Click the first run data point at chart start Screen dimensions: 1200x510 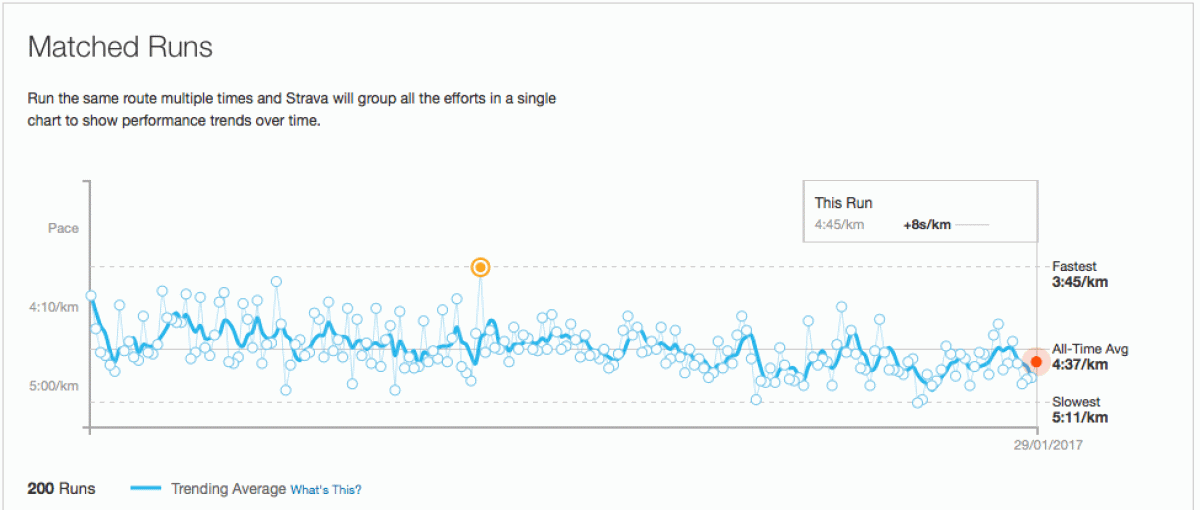tap(91, 296)
